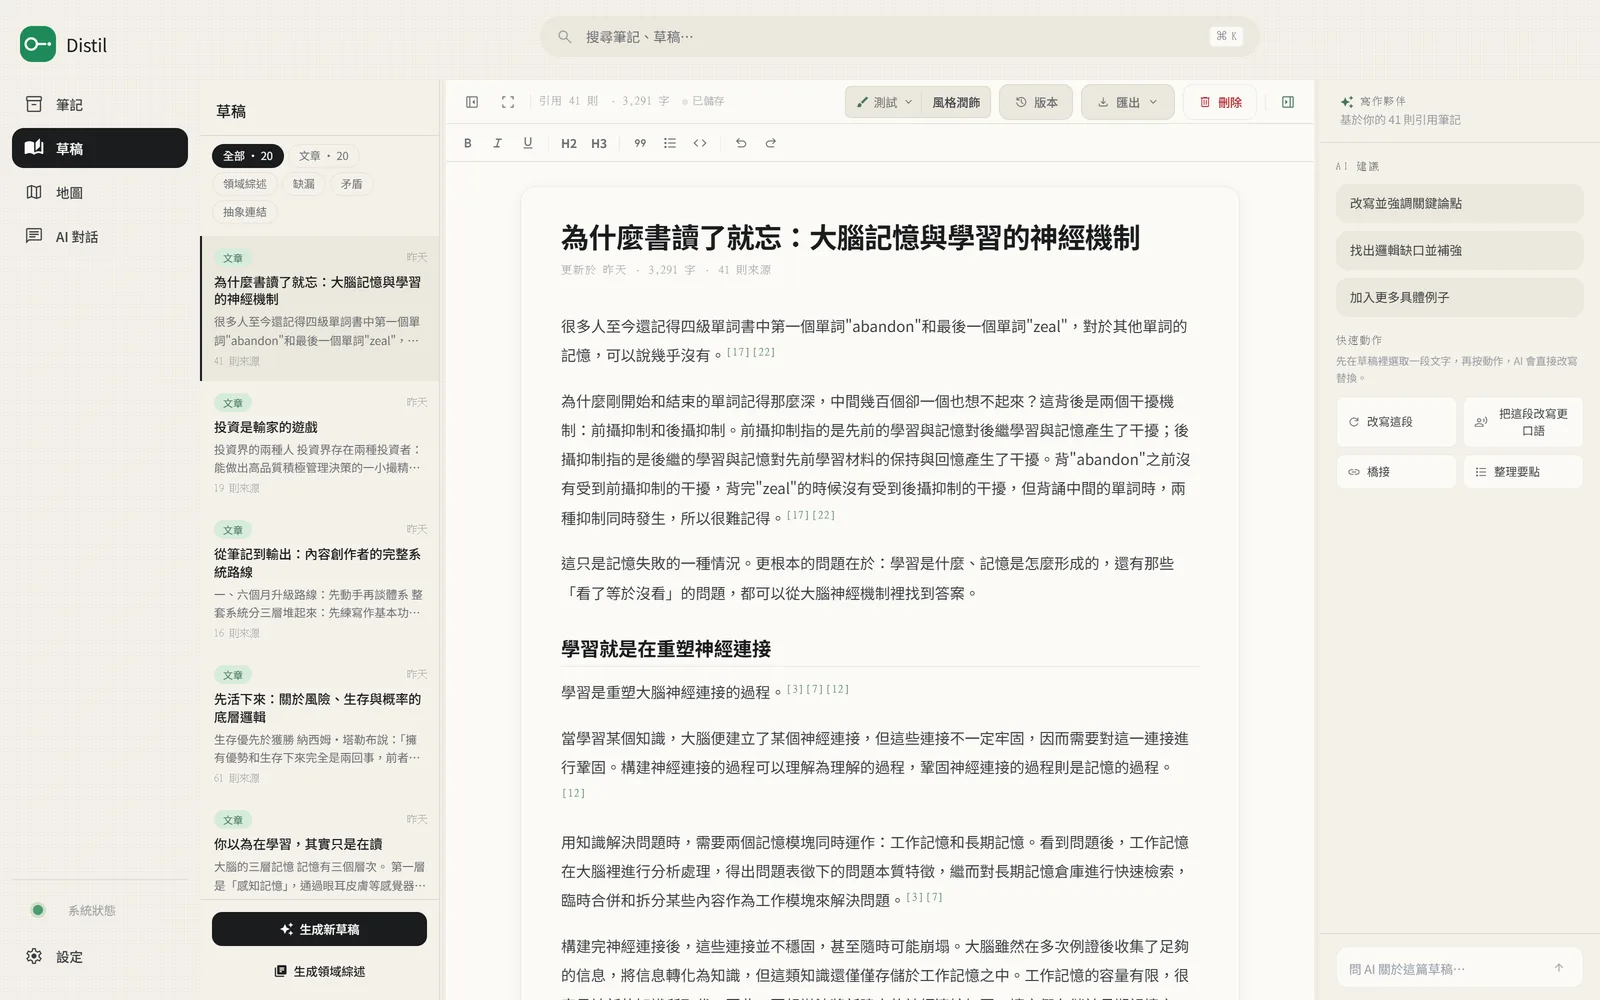Click citation [22] in first paragraph

[764, 352]
